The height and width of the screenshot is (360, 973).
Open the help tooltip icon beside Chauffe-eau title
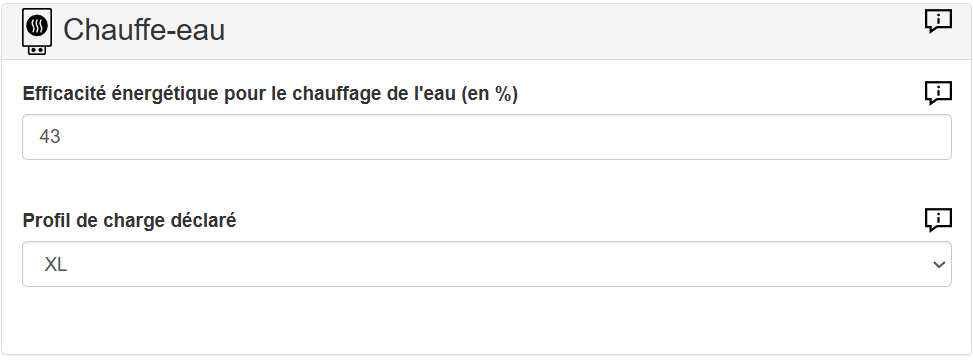(938, 21)
